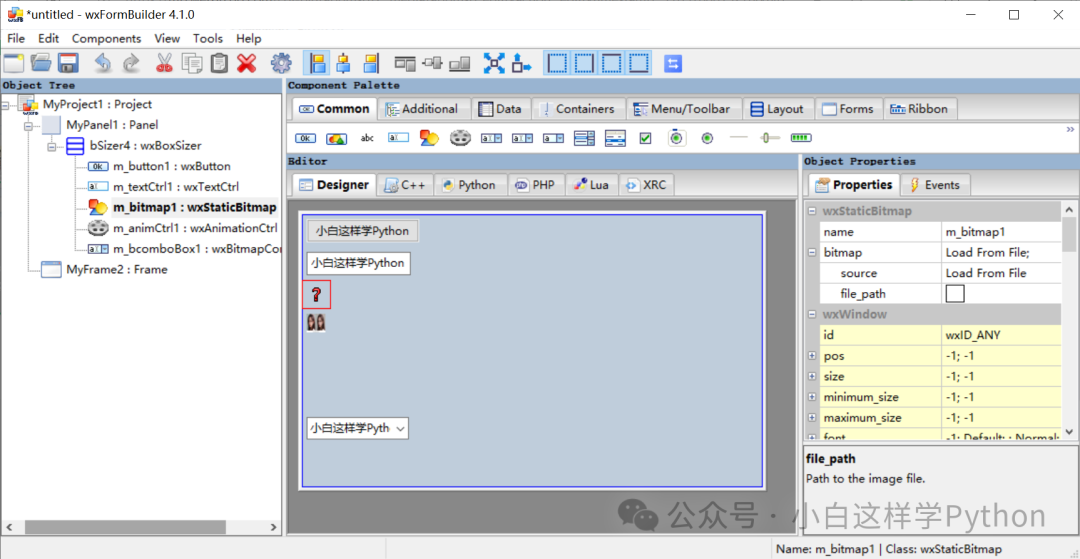Pick the wxCheckBox palette component

click(x=645, y=138)
